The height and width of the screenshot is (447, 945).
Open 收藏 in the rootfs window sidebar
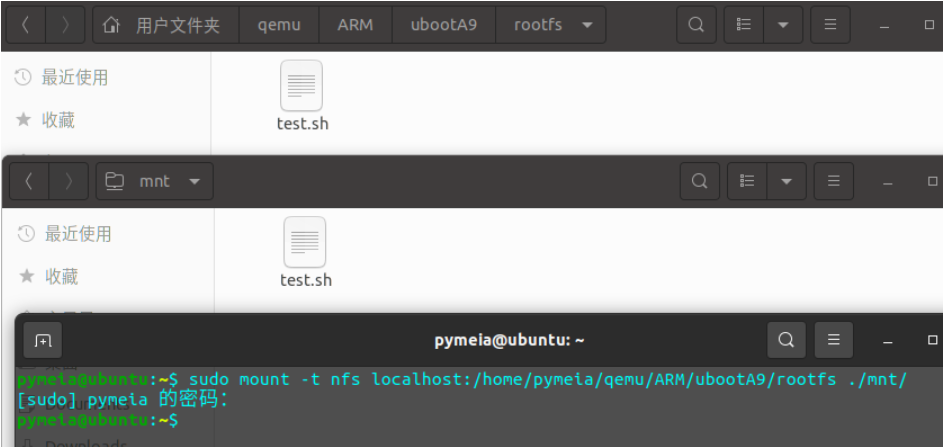[x=45, y=120]
